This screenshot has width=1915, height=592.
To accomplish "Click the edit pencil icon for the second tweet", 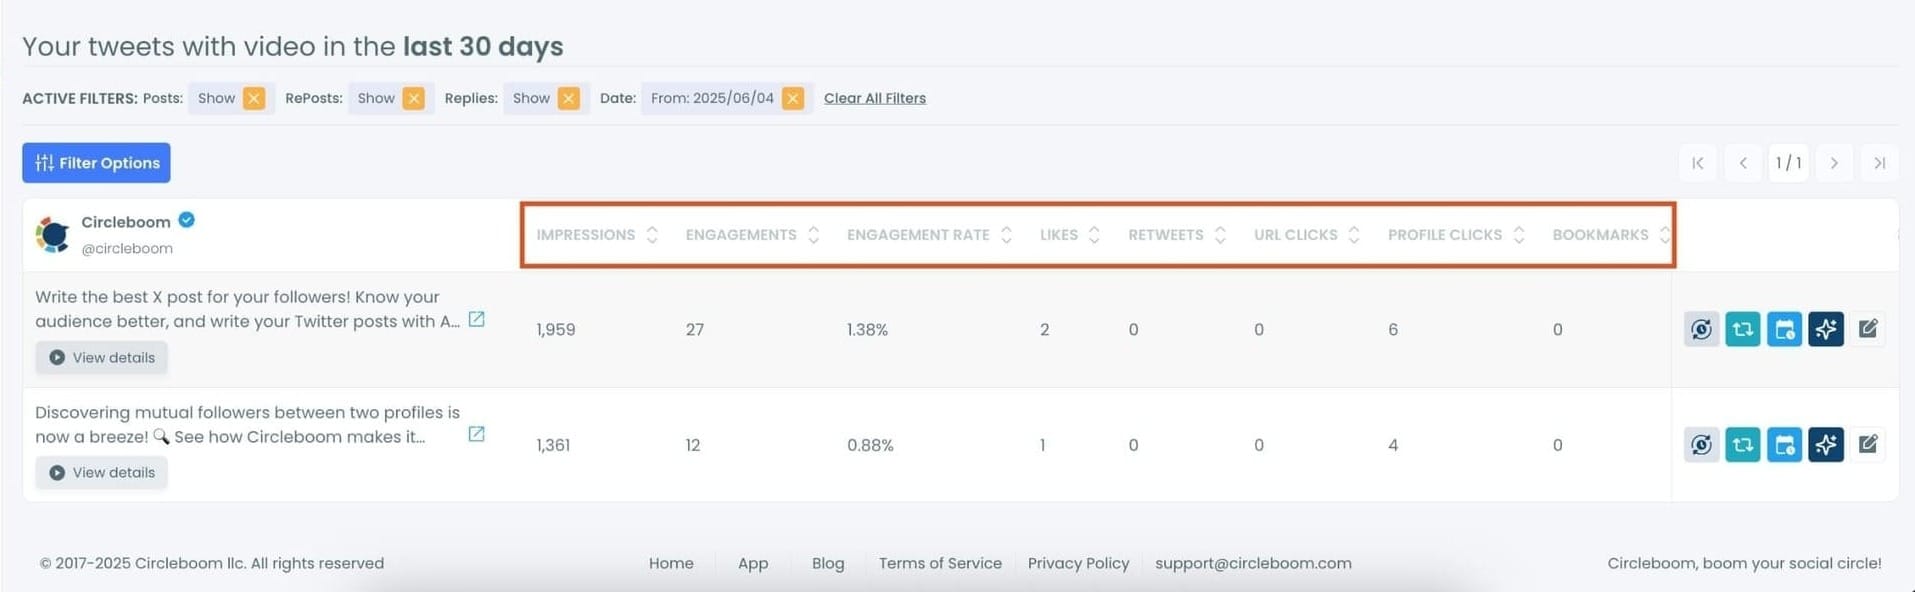I will tap(1867, 444).
